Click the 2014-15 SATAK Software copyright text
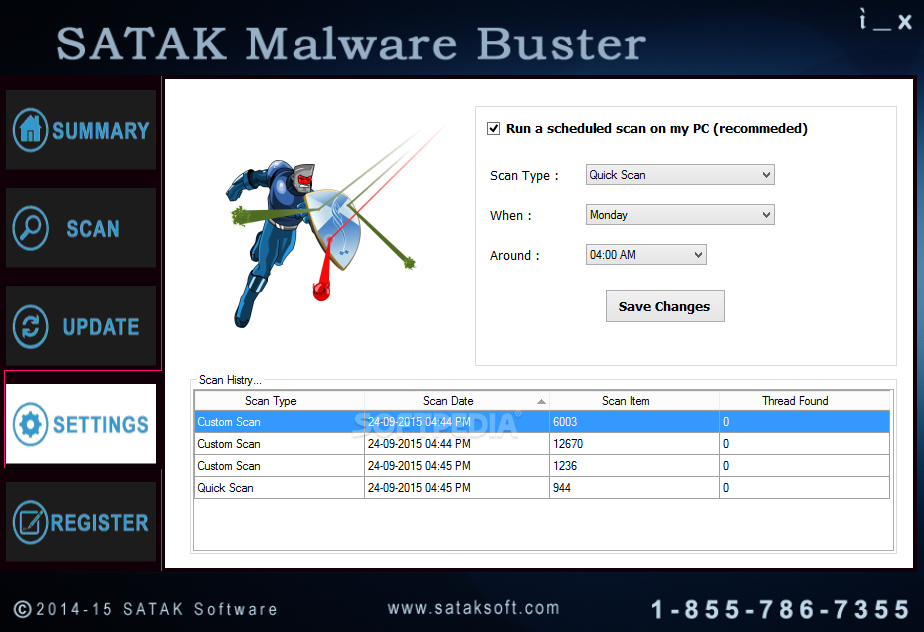This screenshot has height=632, width=924. [145, 609]
